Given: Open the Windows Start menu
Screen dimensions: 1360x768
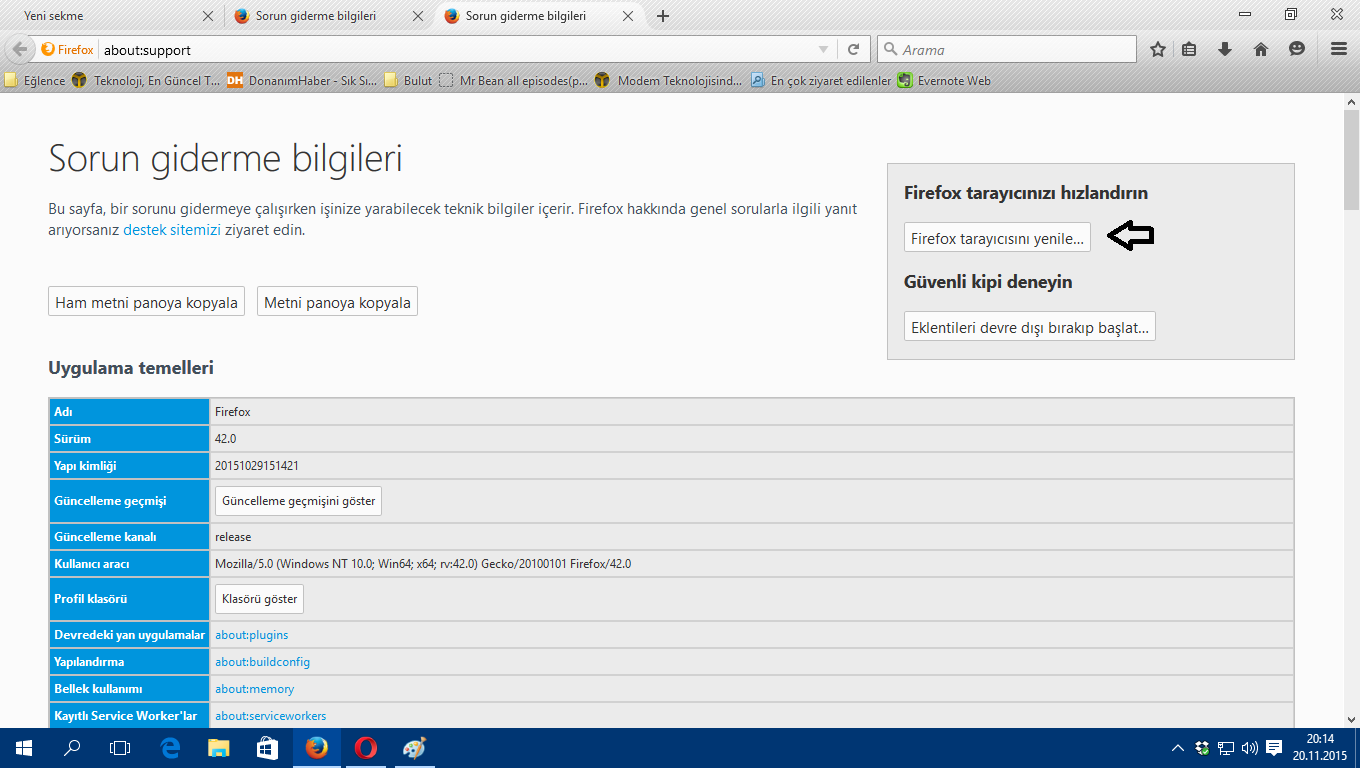Looking at the screenshot, I should pos(23,748).
